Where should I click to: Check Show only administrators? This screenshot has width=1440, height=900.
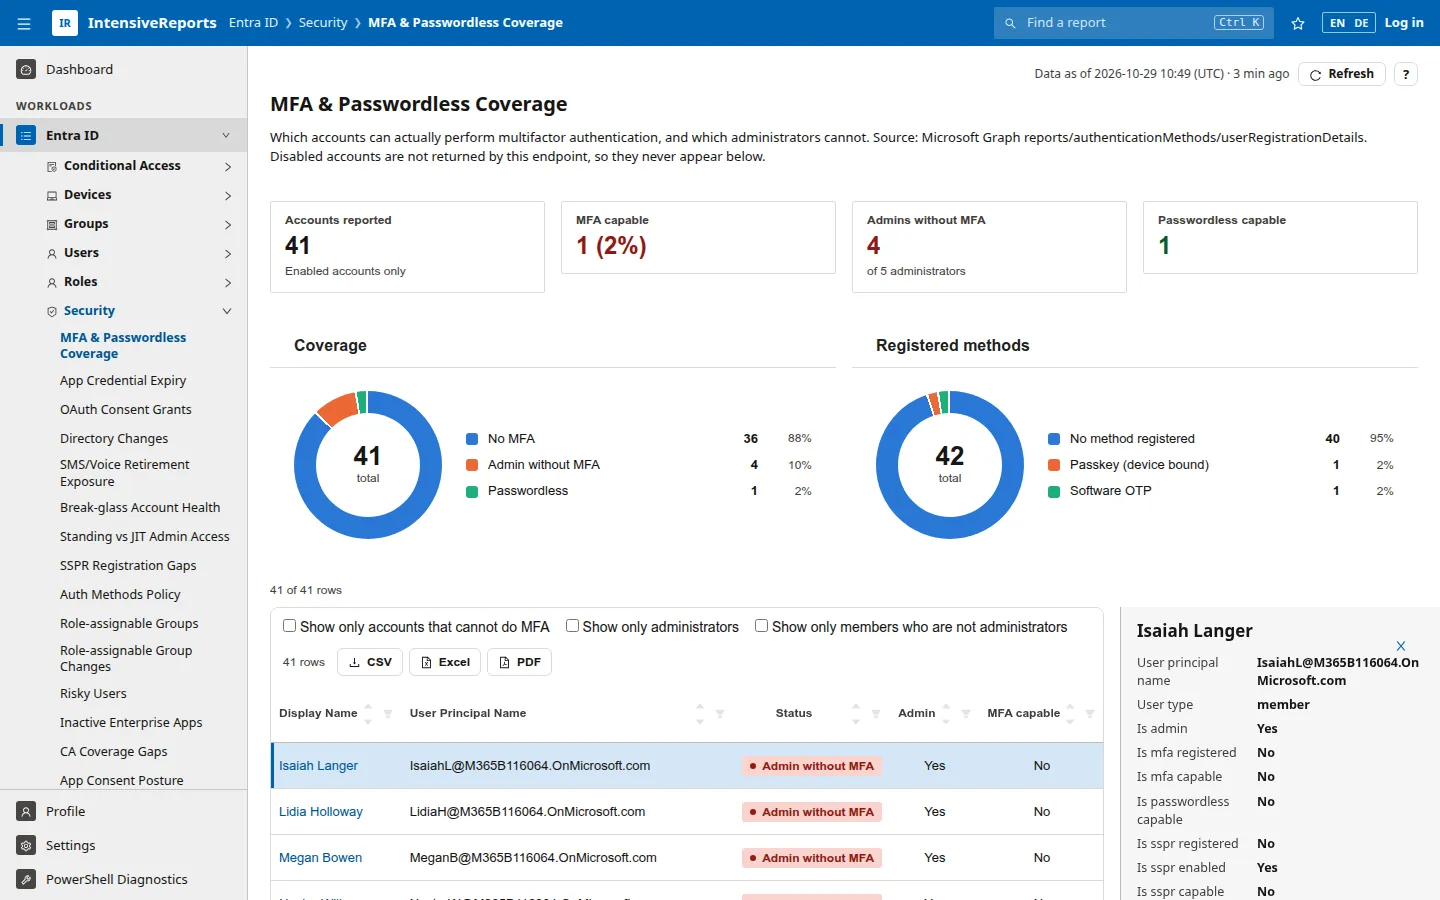[x=573, y=626]
